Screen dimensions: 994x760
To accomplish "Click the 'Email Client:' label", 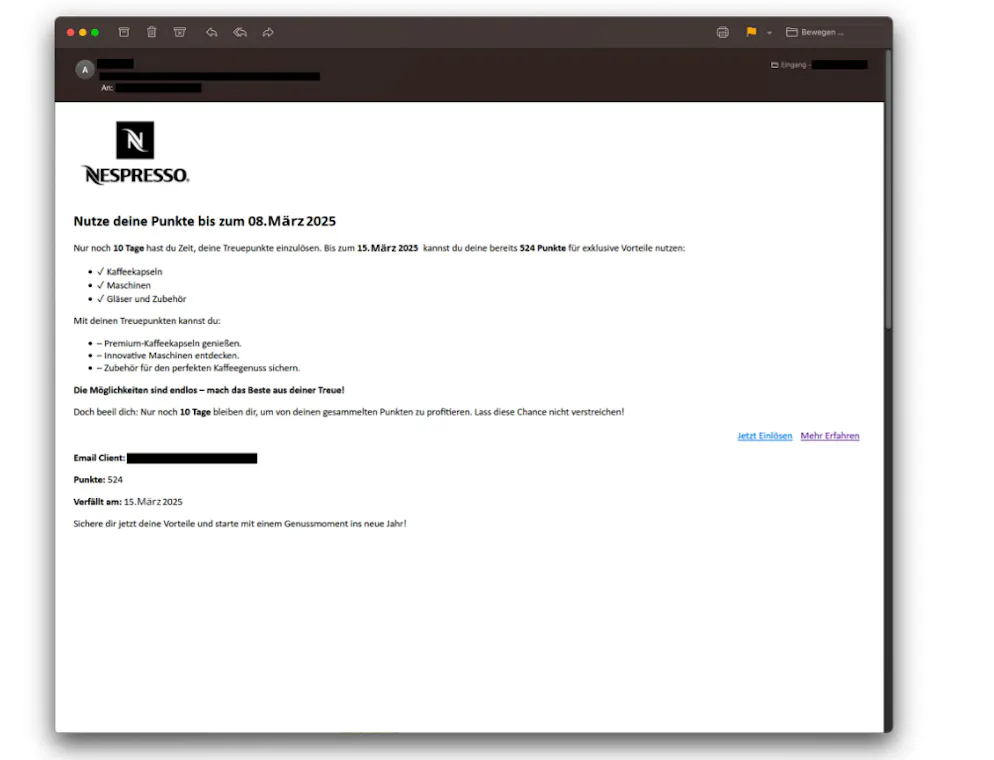I will (x=99, y=458).
